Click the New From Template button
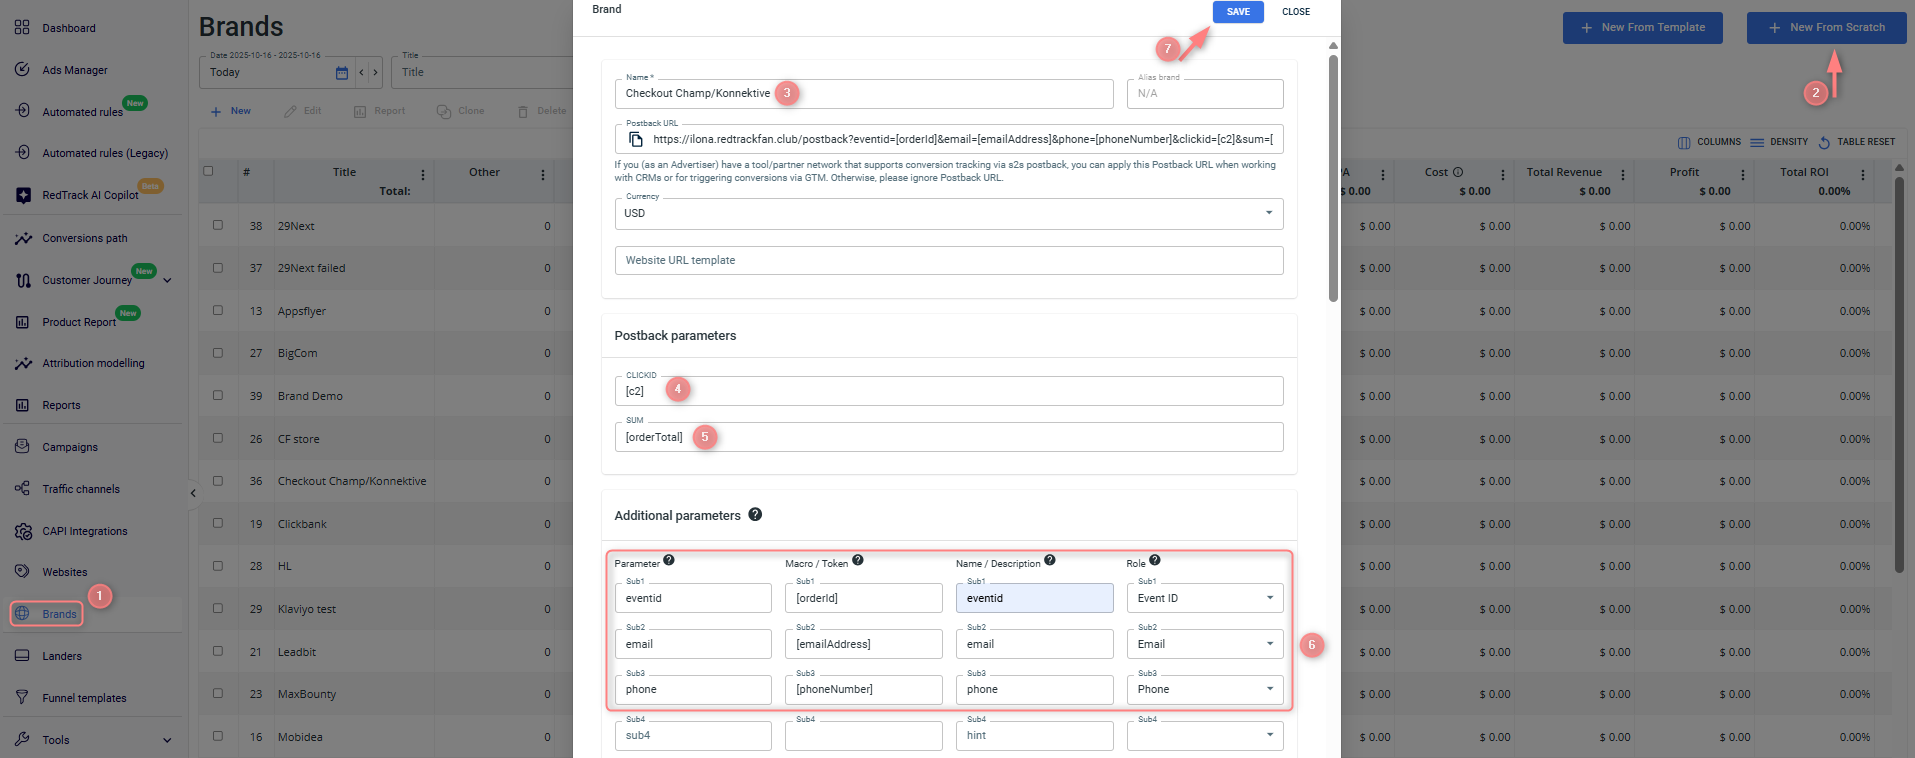The width and height of the screenshot is (1915, 758). click(x=1642, y=28)
